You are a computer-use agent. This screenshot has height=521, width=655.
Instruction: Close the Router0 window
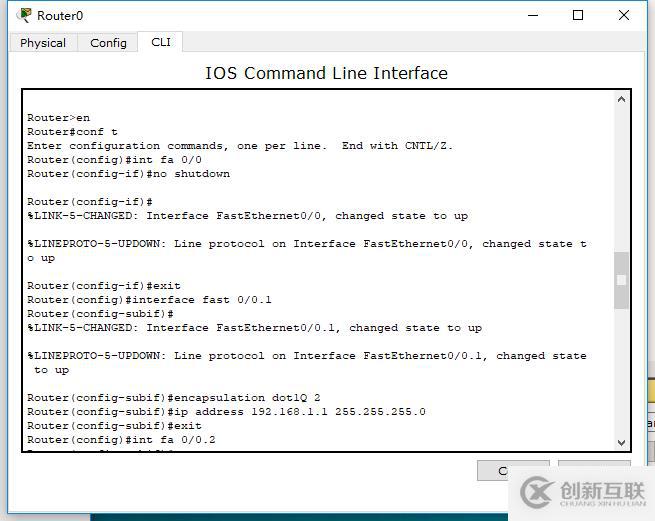coord(624,16)
